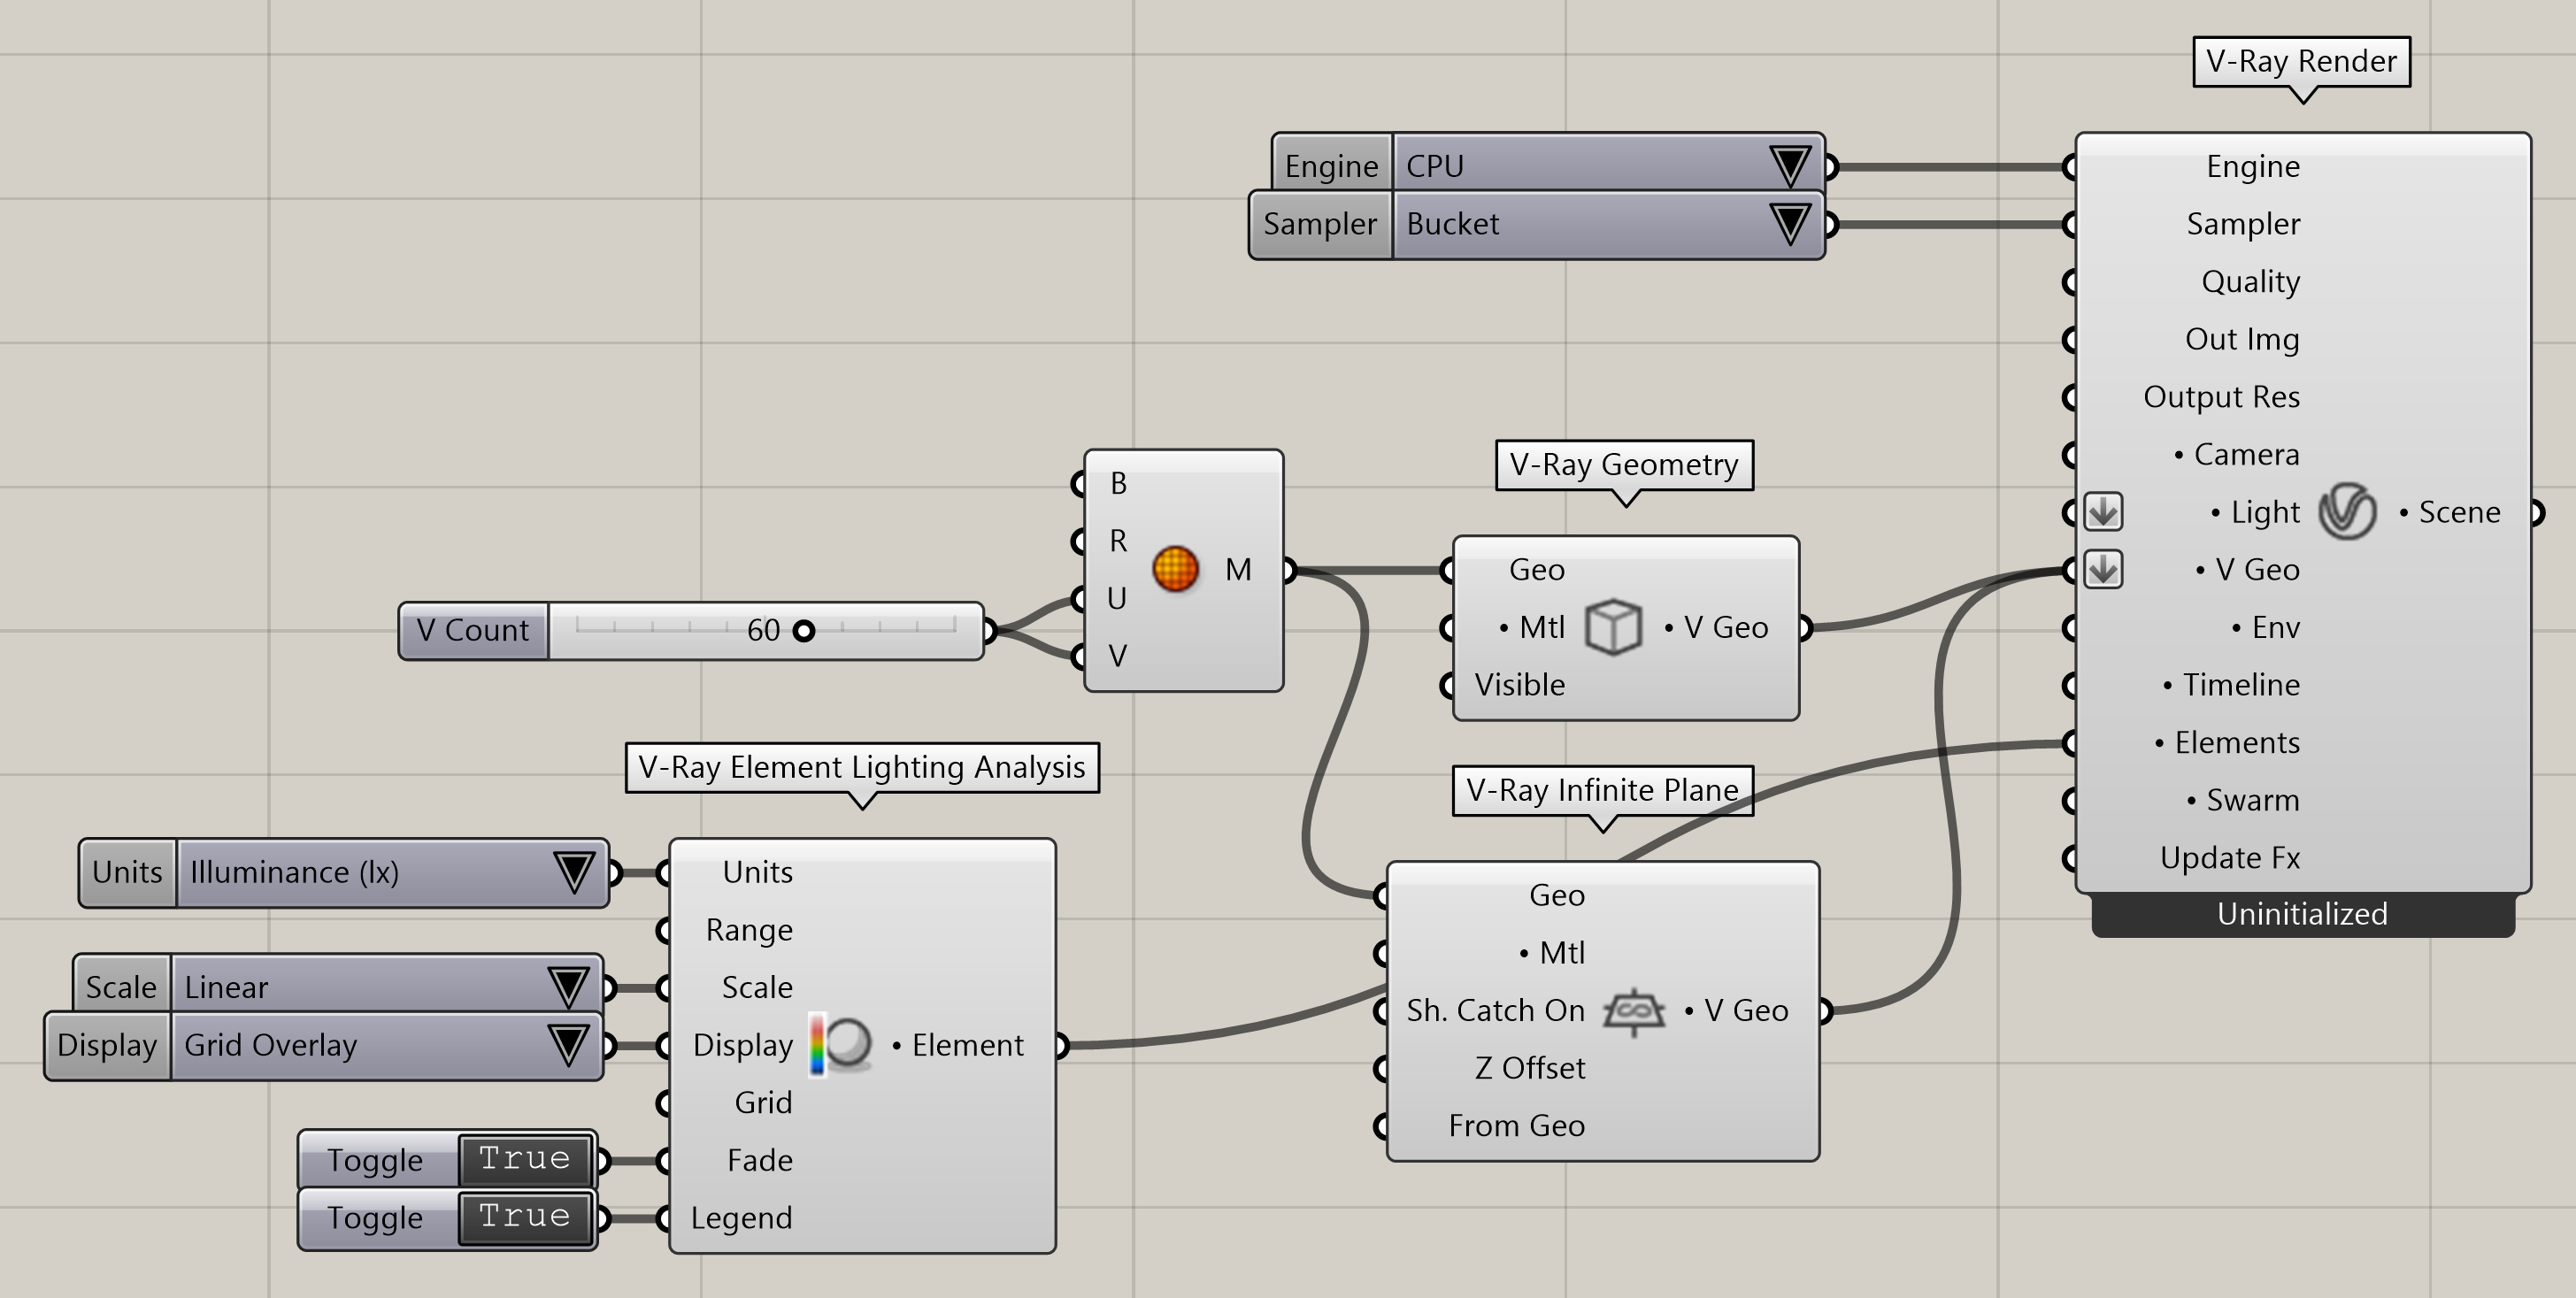Click the Update Fx input on V-Ray Render
Image resolution: width=2576 pixels, height=1298 pixels.
[2229, 858]
